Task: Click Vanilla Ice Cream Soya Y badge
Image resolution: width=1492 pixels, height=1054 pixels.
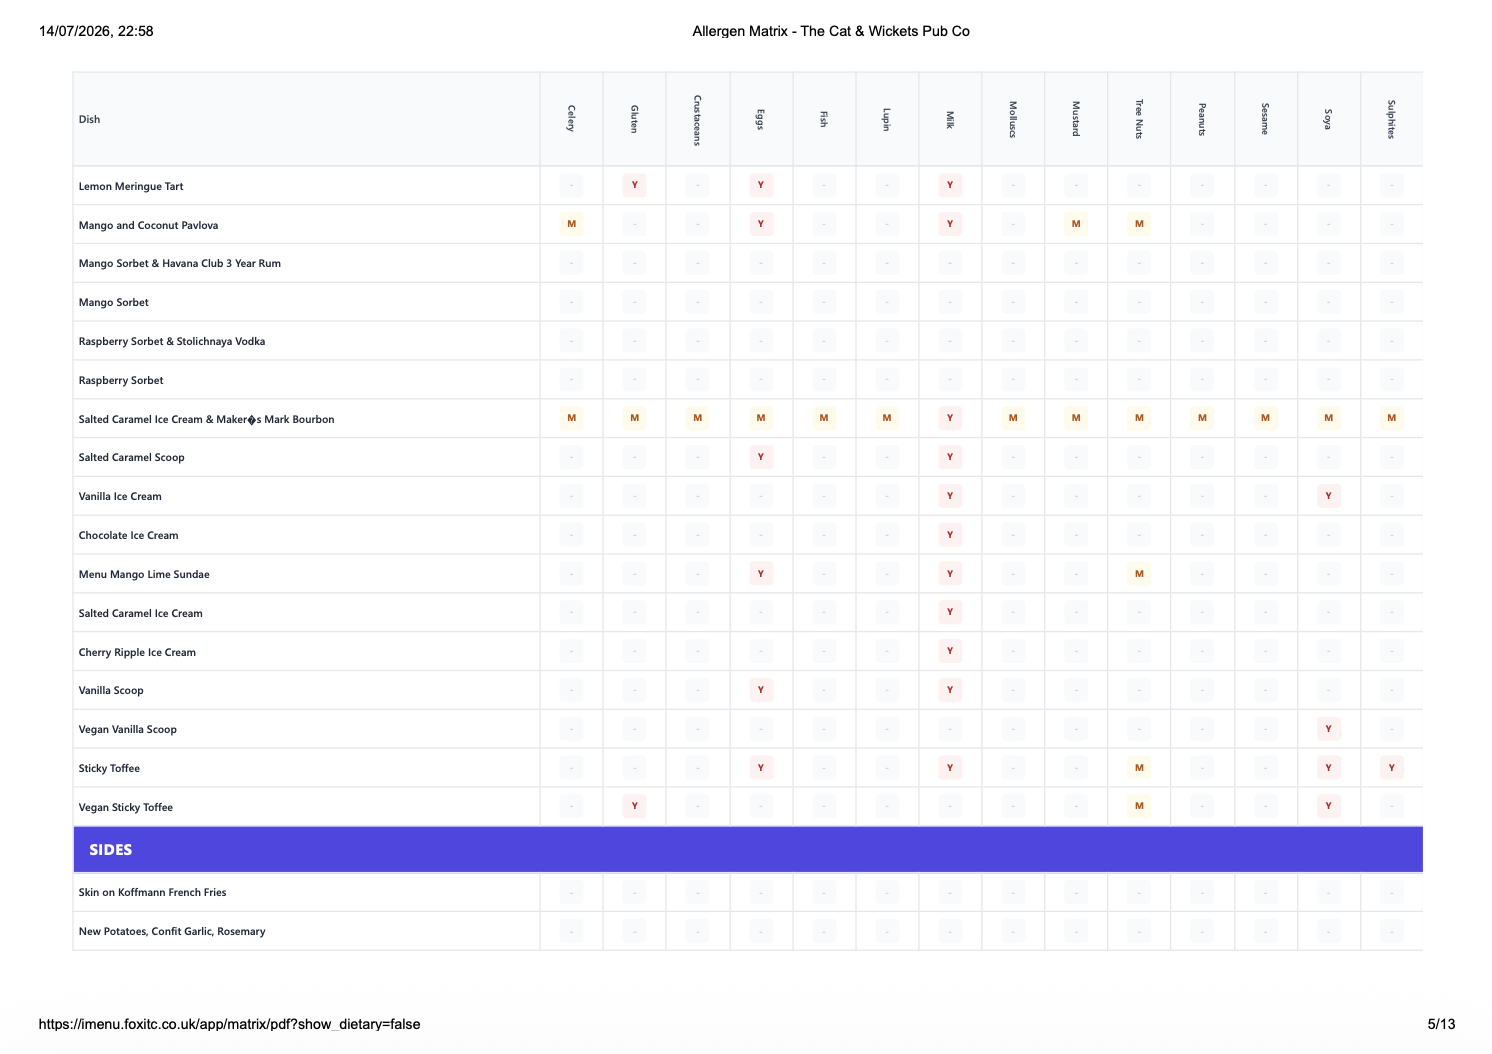Action: tap(1329, 496)
